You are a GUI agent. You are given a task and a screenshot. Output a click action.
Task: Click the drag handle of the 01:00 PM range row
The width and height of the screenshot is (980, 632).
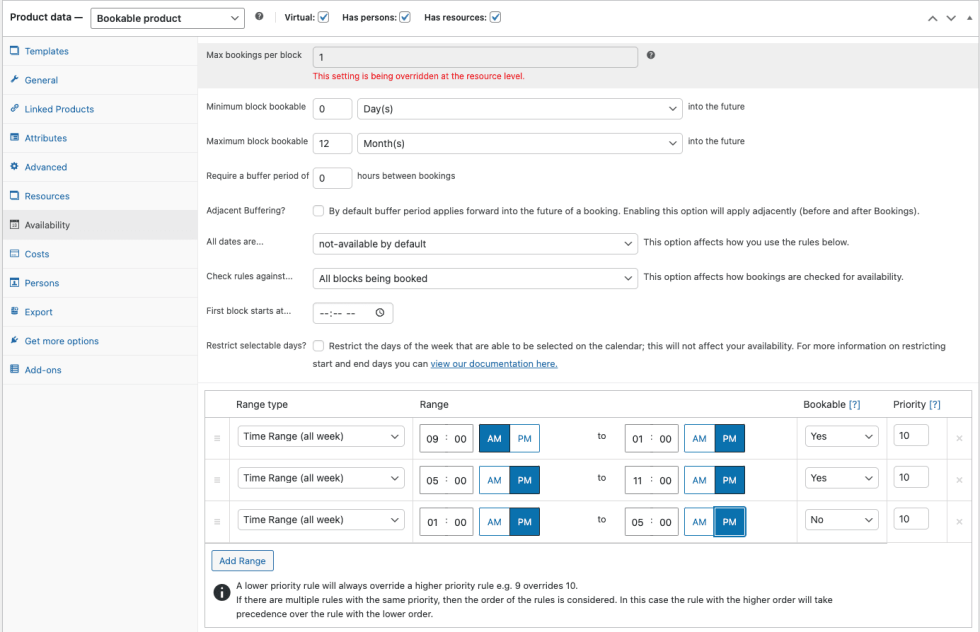(x=218, y=521)
